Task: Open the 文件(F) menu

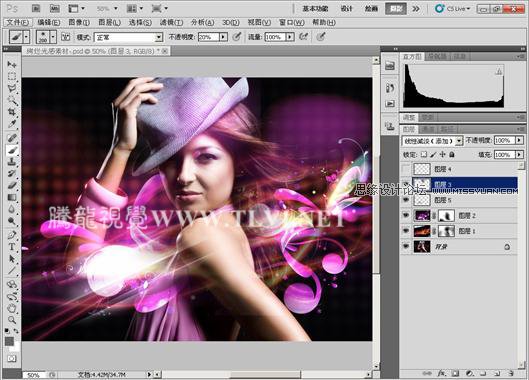Action: coord(18,22)
